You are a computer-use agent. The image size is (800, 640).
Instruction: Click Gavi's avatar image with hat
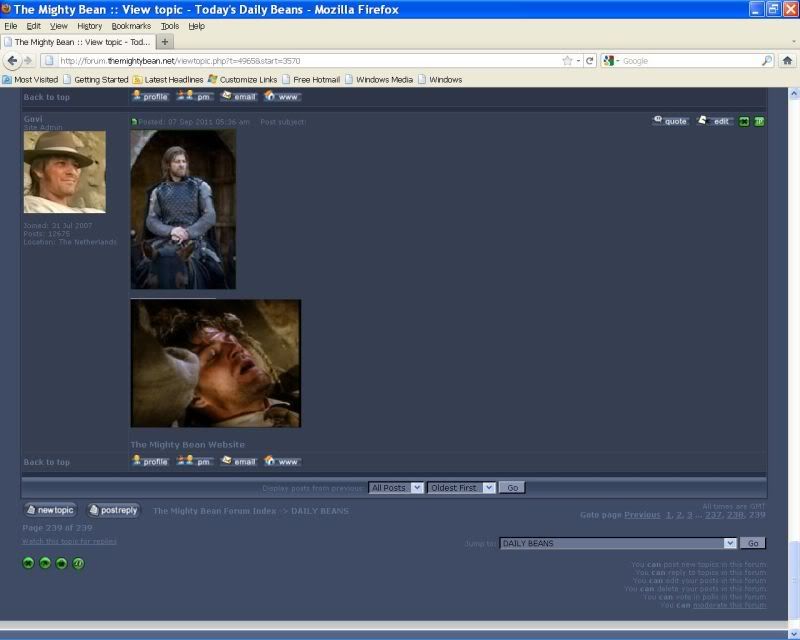(65, 172)
